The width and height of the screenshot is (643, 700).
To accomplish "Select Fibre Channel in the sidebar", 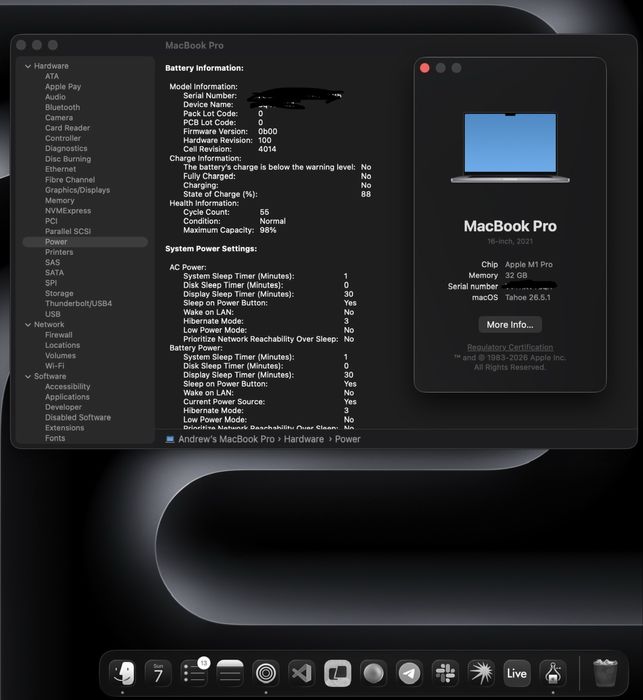I will tap(70, 179).
